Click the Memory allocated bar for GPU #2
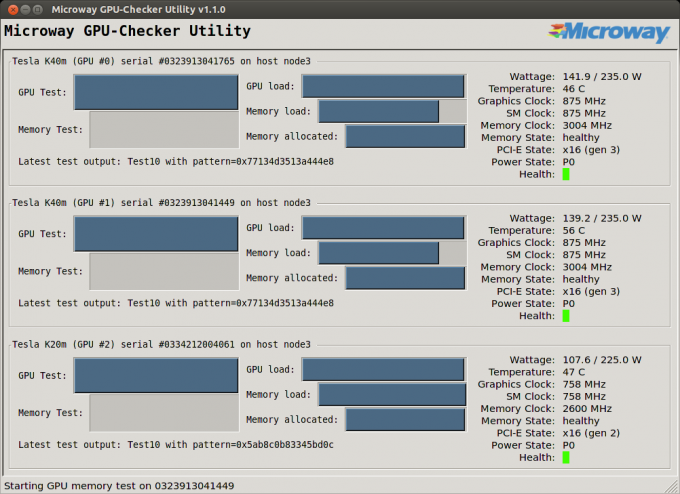The image size is (680, 494). click(x=406, y=420)
